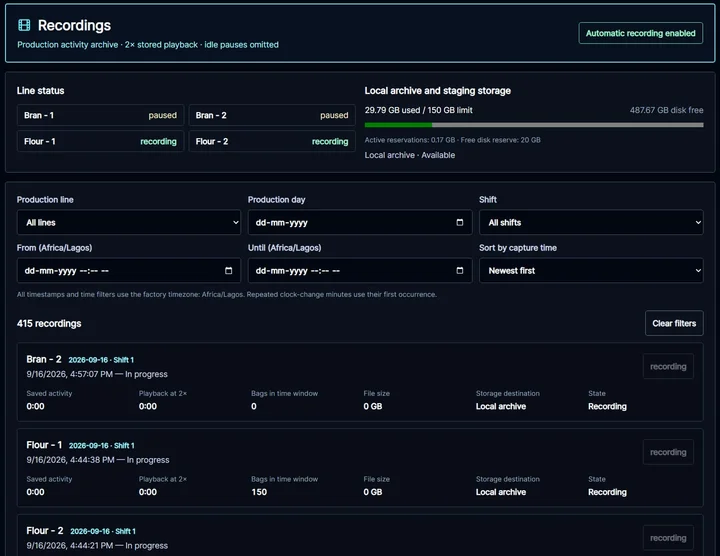Open the Production day calendar picker icon

tap(460, 222)
